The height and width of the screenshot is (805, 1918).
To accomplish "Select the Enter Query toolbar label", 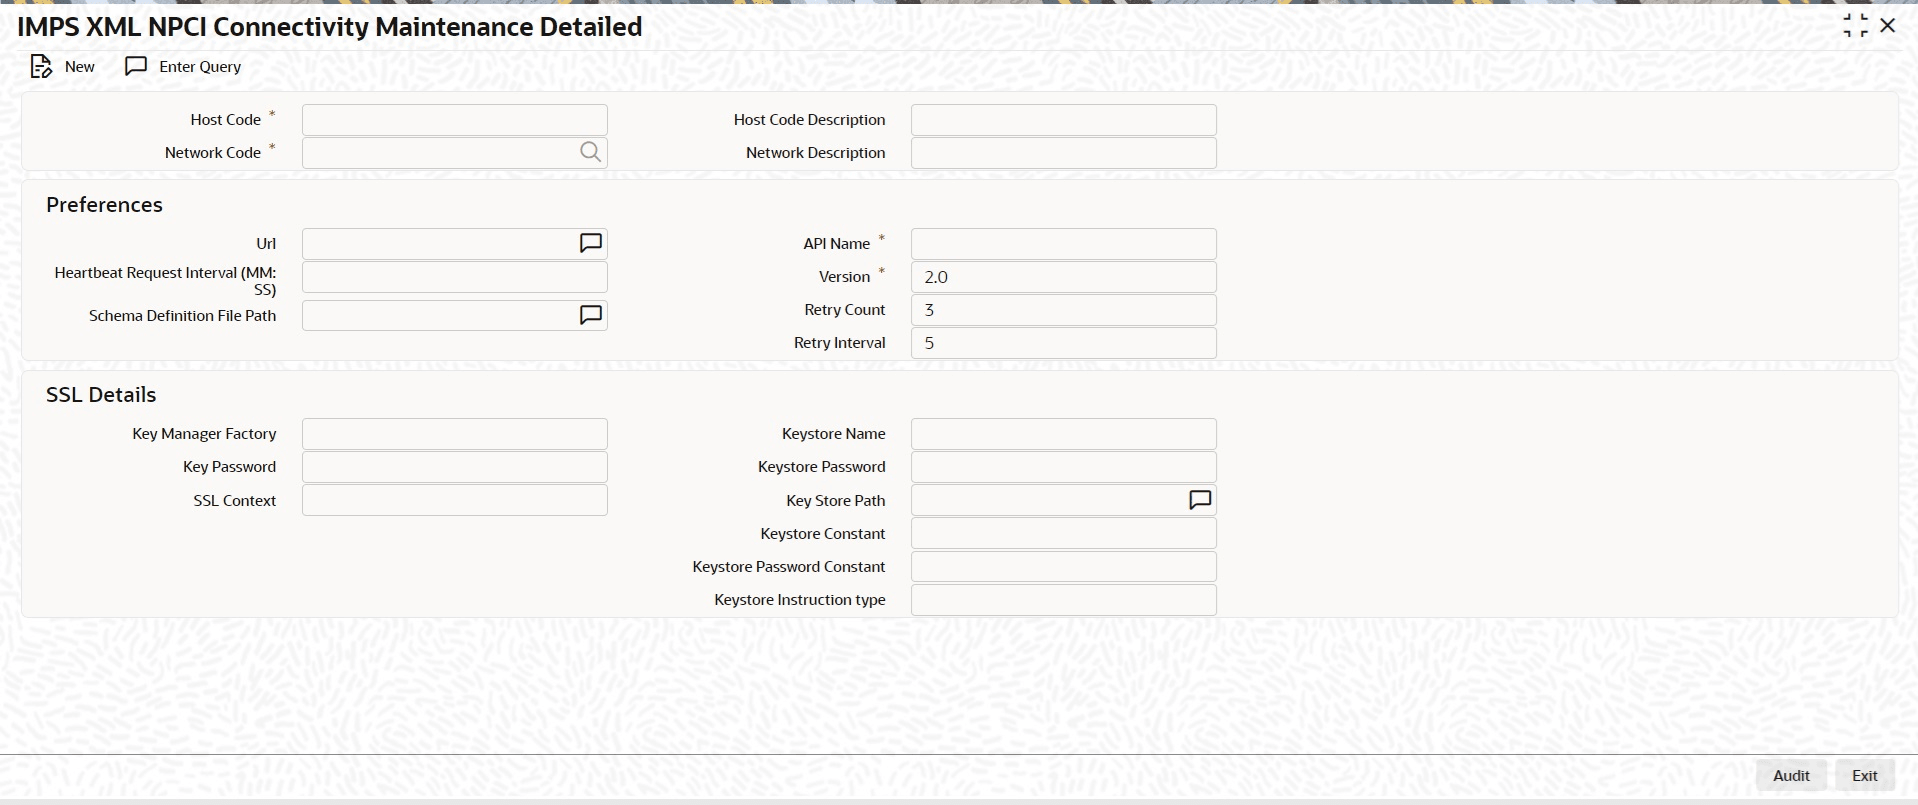I will click(x=200, y=67).
